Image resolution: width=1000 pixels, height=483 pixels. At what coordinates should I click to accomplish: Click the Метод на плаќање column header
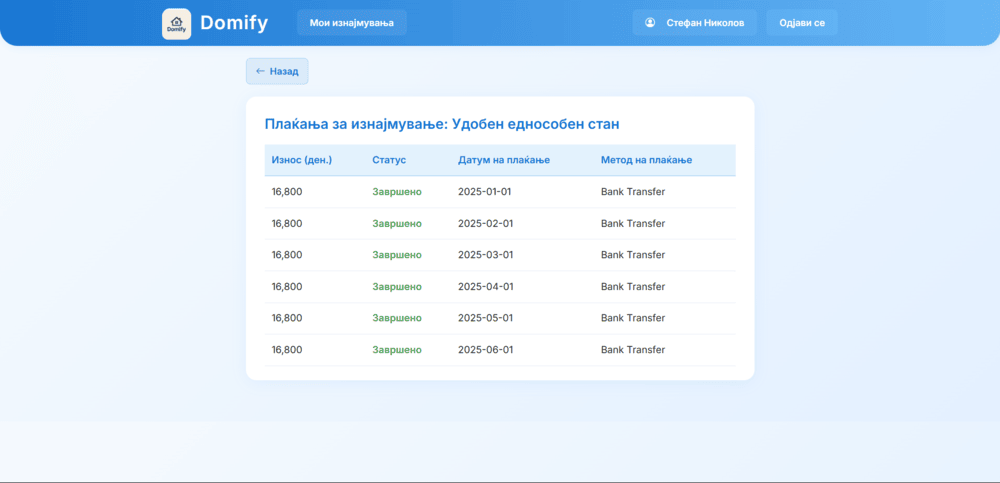click(646, 160)
